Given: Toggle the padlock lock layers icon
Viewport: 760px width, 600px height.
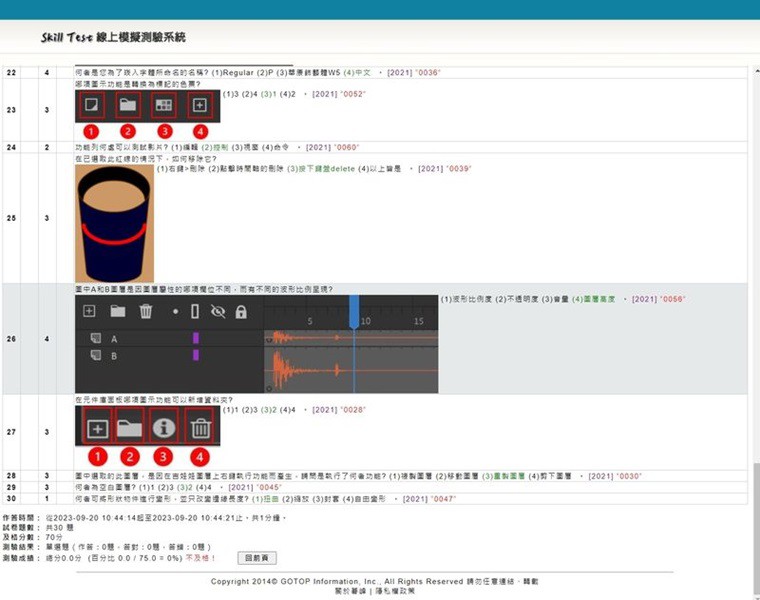Looking at the screenshot, I should click(x=240, y=312).
